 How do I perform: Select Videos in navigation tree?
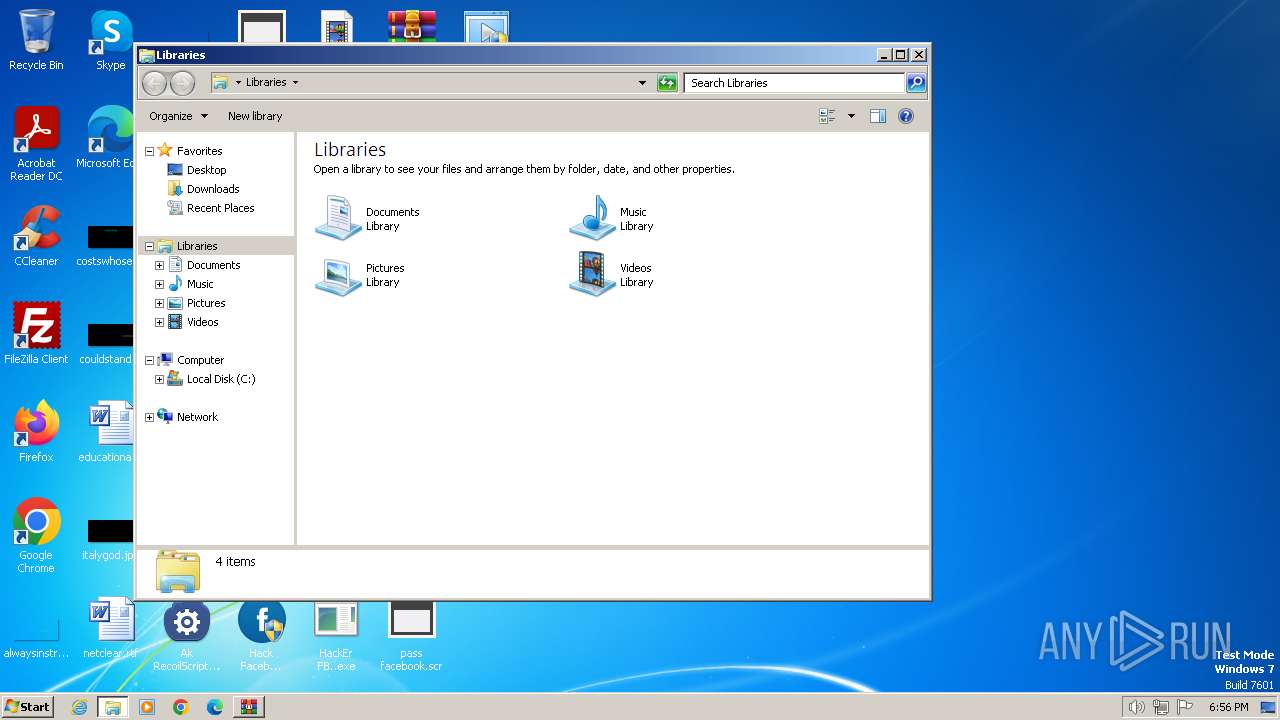click(202, 322)
